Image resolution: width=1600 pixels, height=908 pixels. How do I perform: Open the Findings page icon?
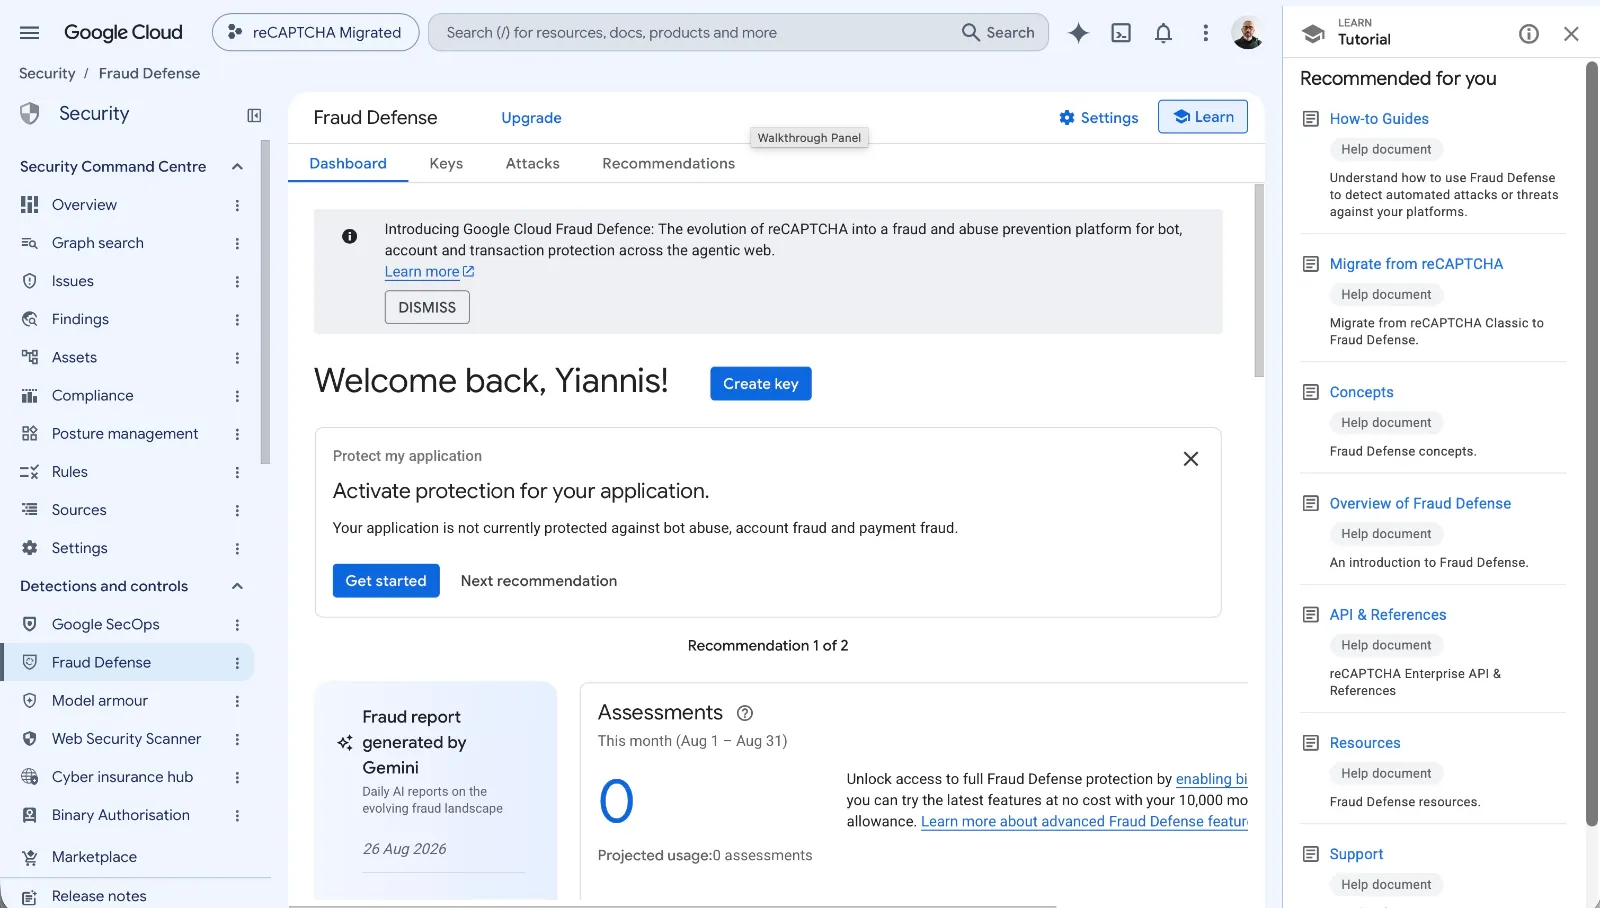pos(30,319)
